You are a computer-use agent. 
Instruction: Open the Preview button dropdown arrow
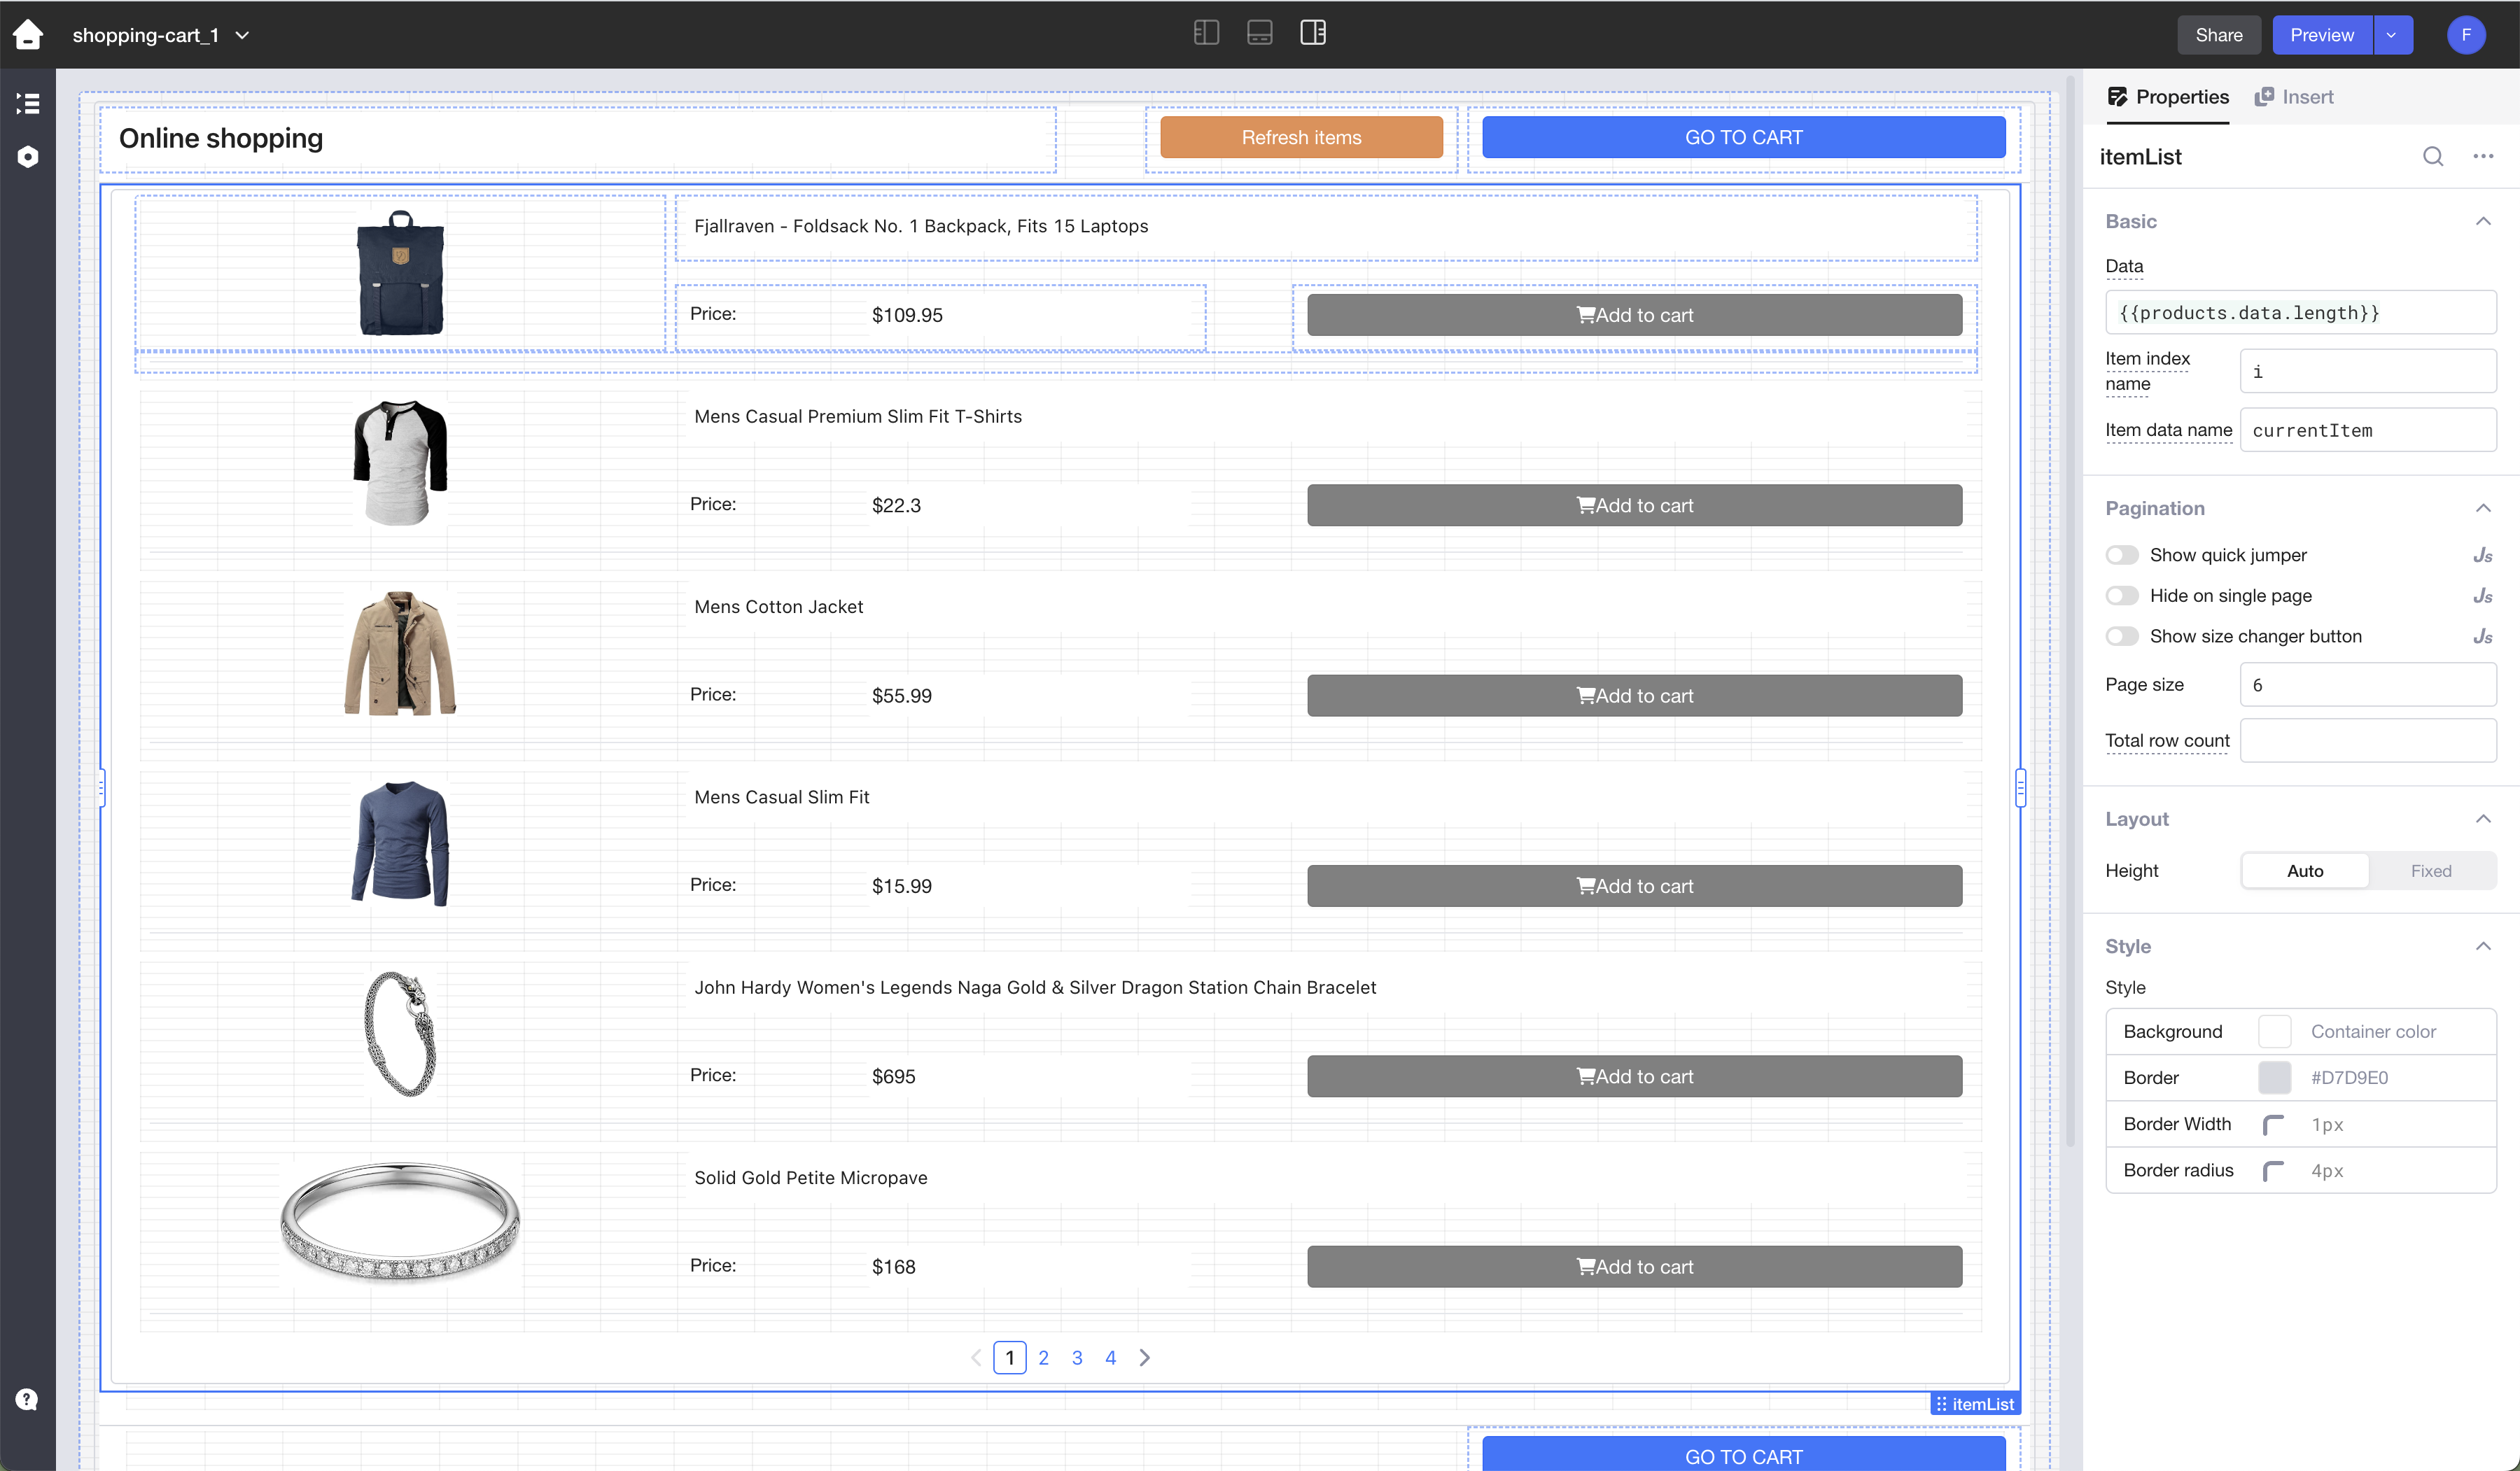(x=2391, y=35)
